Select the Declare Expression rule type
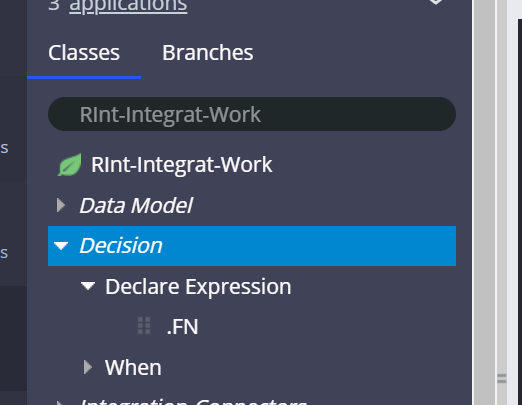 [198, 286]
